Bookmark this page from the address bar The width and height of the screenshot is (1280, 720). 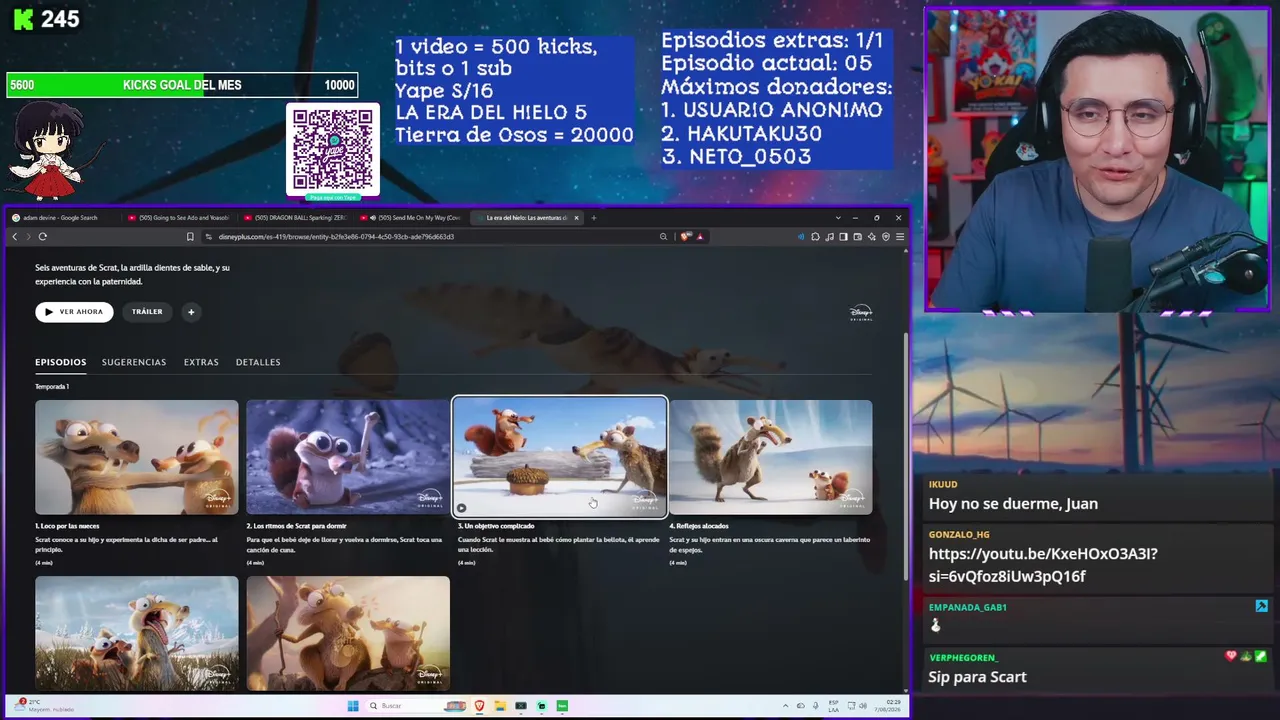click(190, 237)
